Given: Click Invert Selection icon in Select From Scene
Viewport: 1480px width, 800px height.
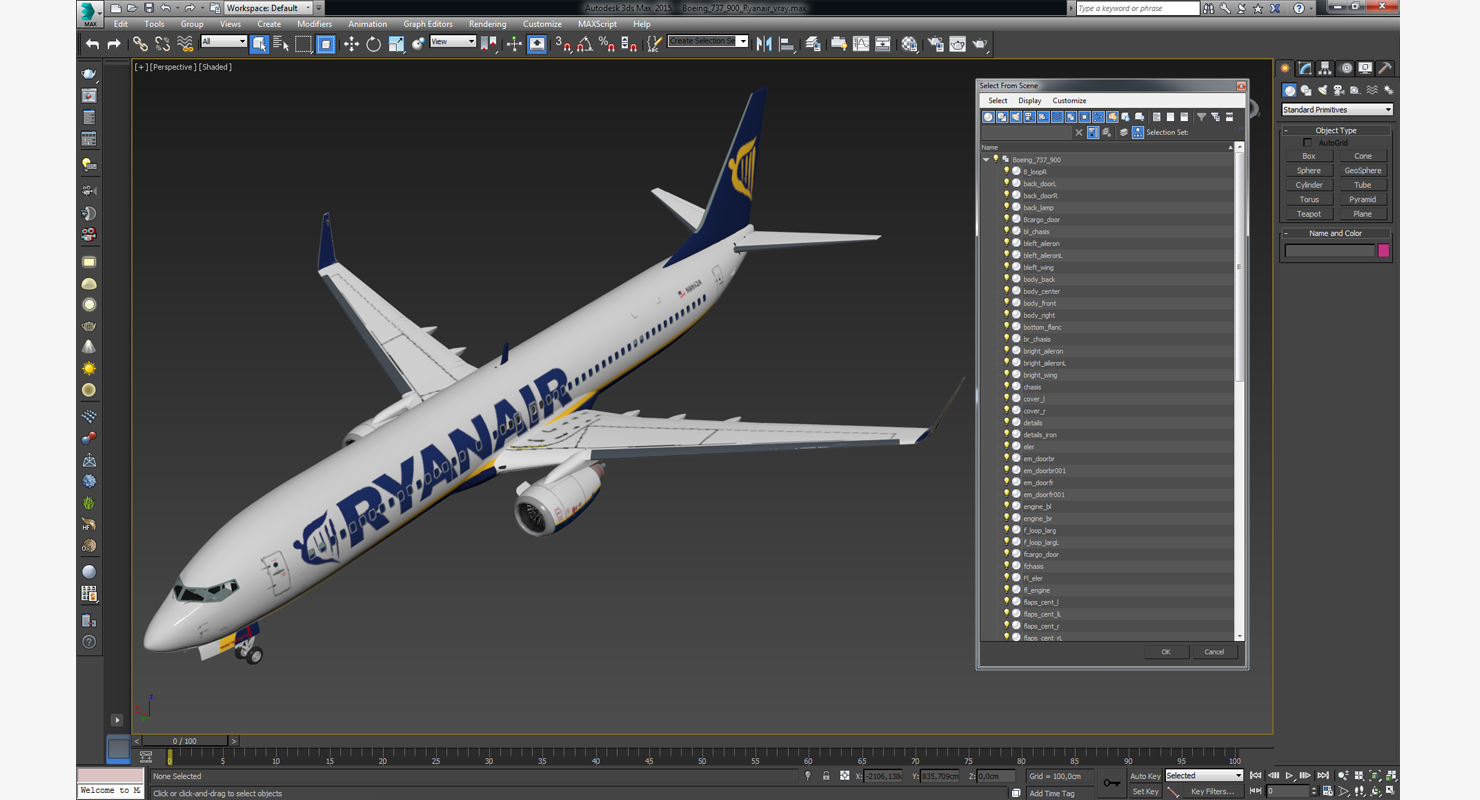Looking at the screenshot, I should pos(1184,117).
